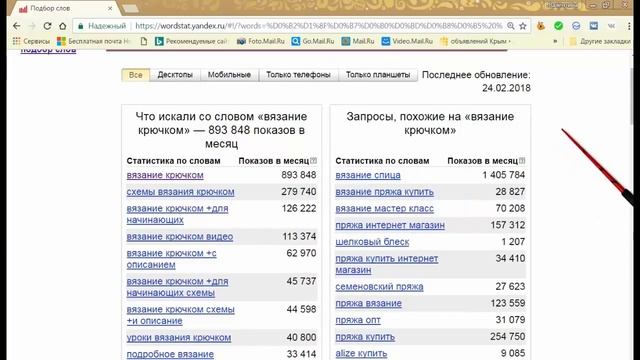Screen dimensions: 640x360
Task: Go back with the browser back arrow
Action: 17,26
